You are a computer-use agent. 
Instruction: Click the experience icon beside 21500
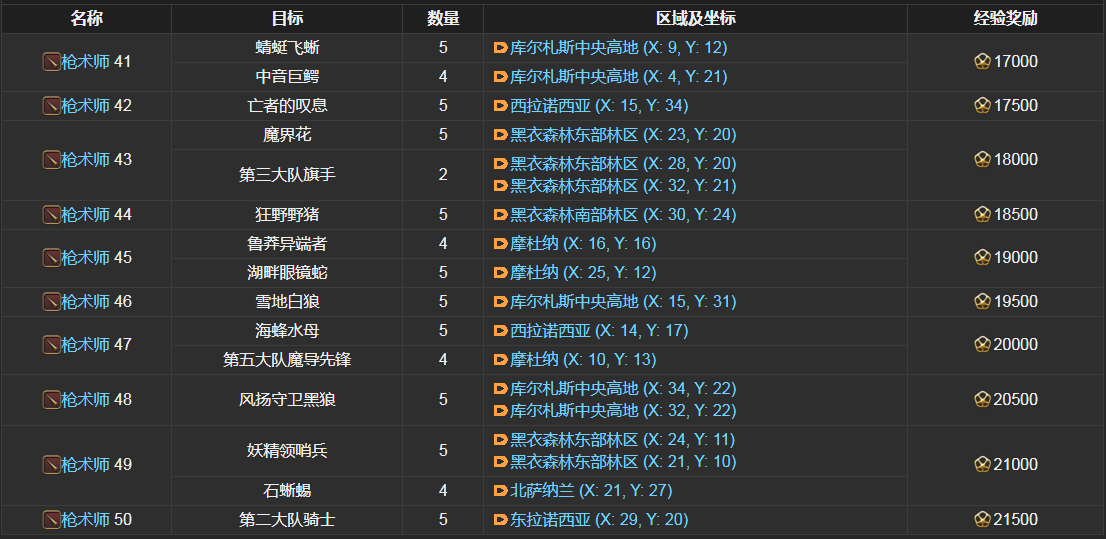(x=983, y=520)
